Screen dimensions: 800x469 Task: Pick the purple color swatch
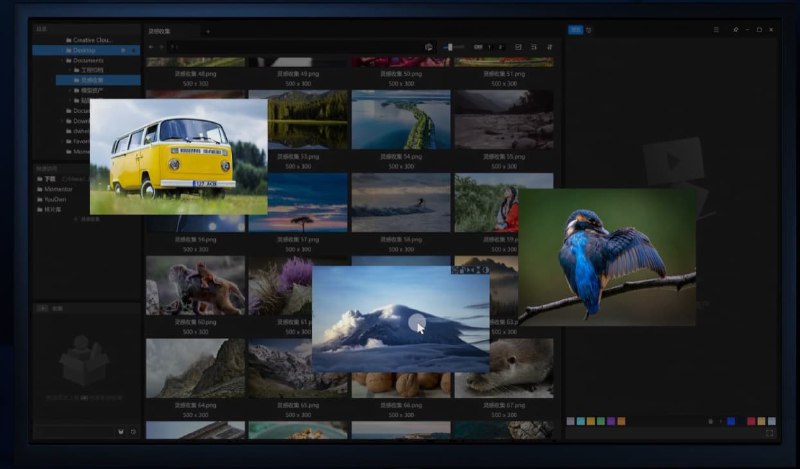(611, 421)
